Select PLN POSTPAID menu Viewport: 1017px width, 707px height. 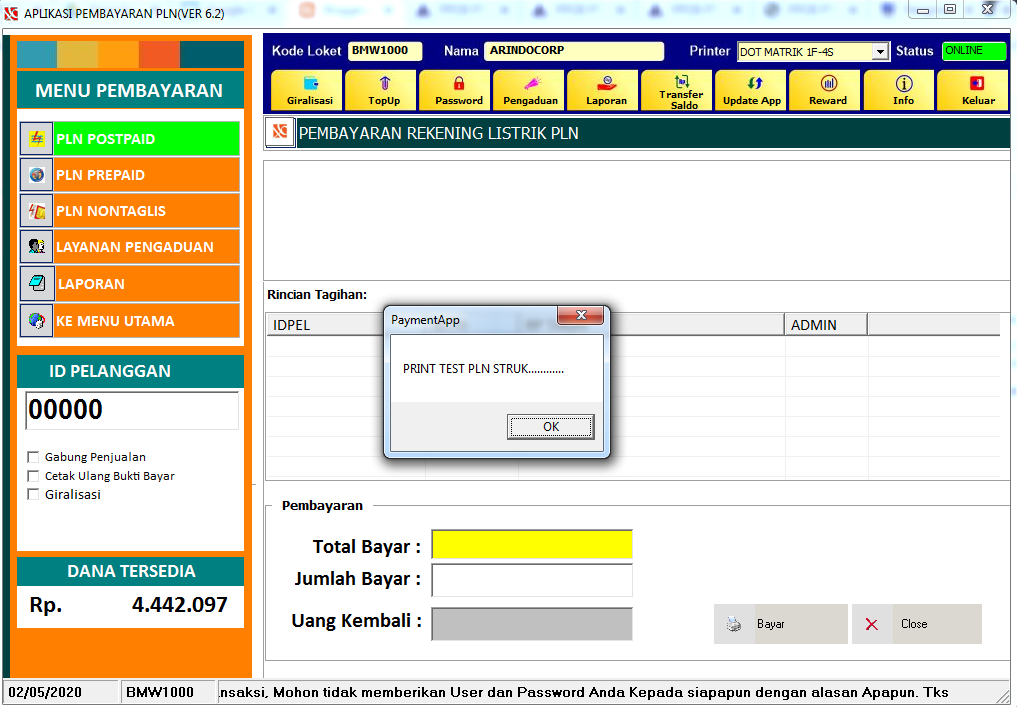[146, 138]
